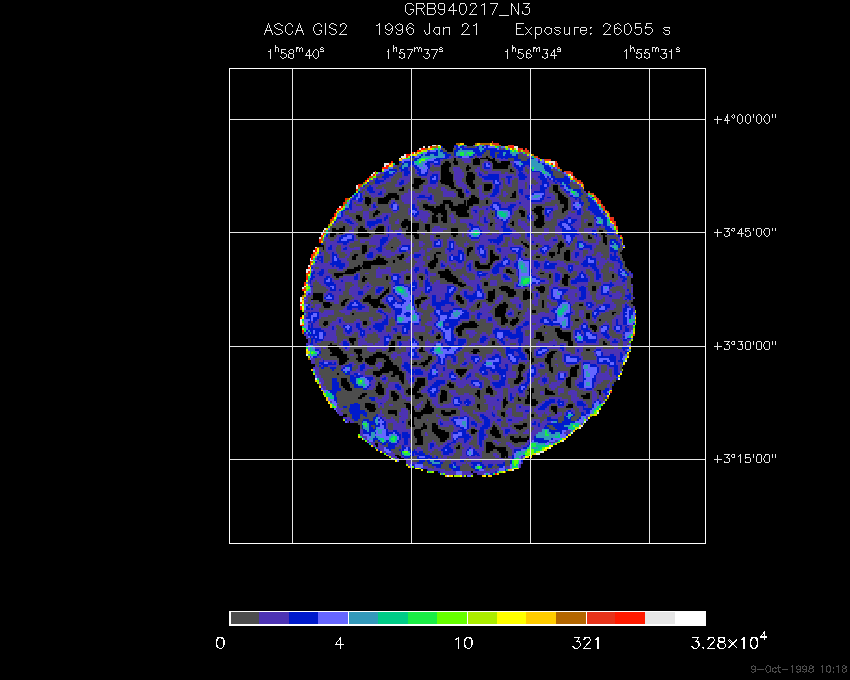Click the colorbar value 0
This screenshot has height=680, width=850.
220,644
